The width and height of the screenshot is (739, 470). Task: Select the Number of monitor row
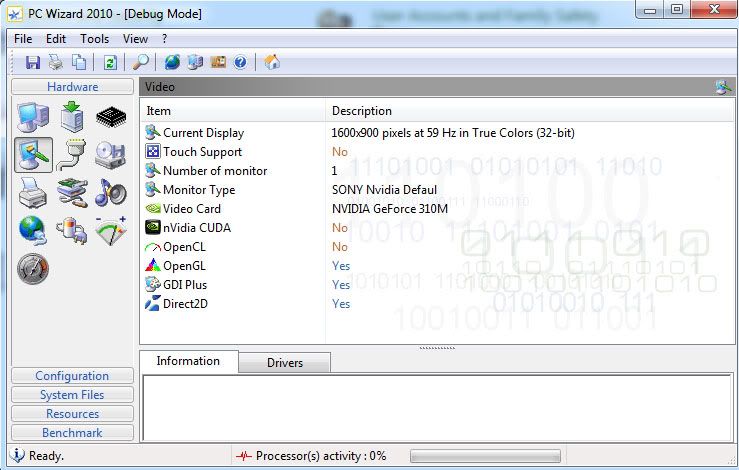point(437,171)
